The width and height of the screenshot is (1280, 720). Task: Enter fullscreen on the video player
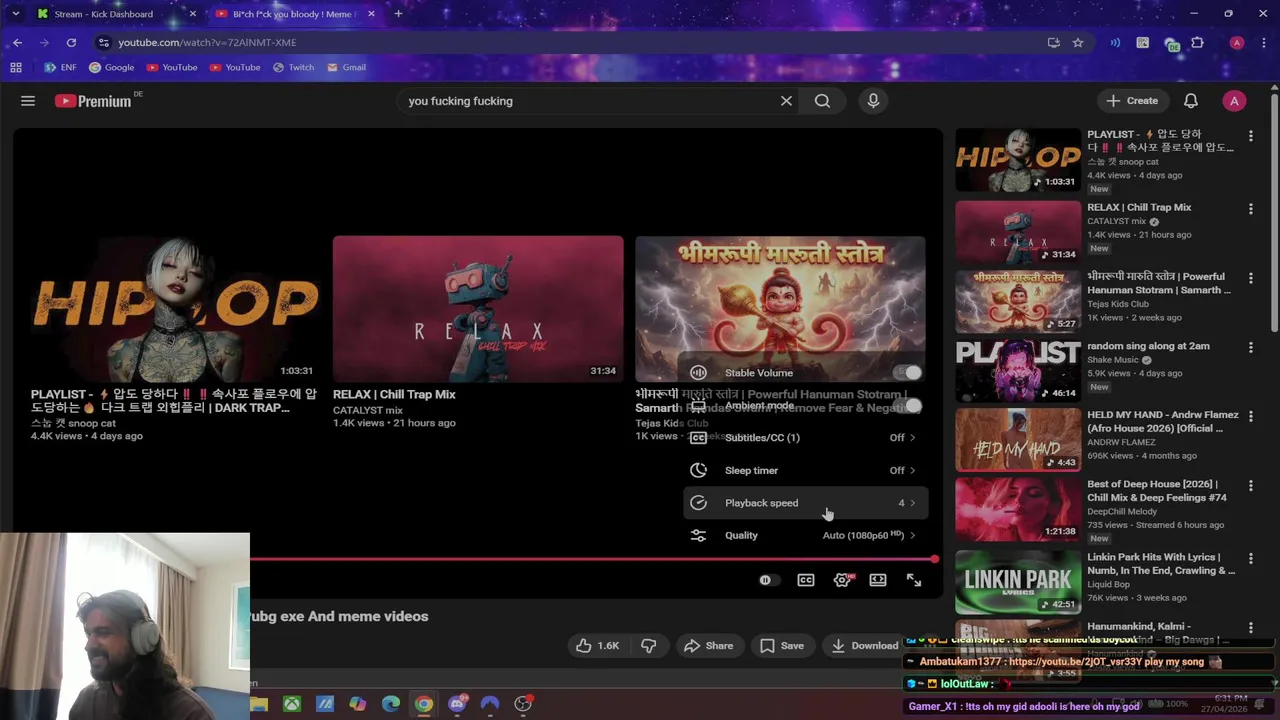pyautogui.click(x=914, y=580)
